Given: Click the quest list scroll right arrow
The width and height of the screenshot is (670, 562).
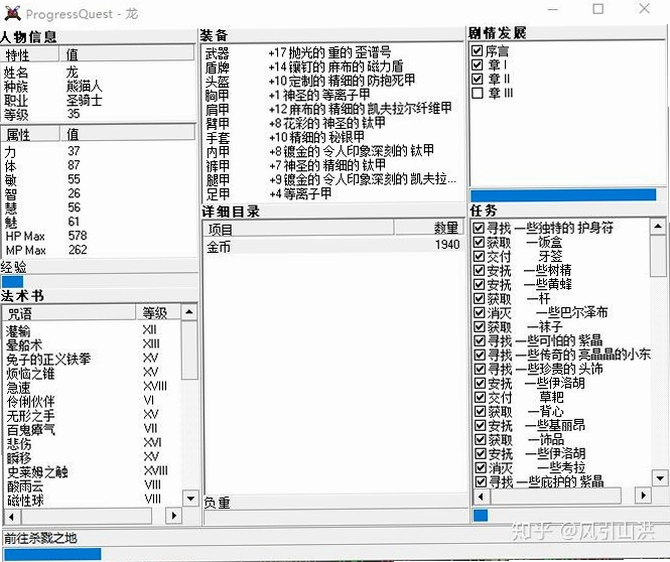Looking at the screenshot, I should click(643, 496).
